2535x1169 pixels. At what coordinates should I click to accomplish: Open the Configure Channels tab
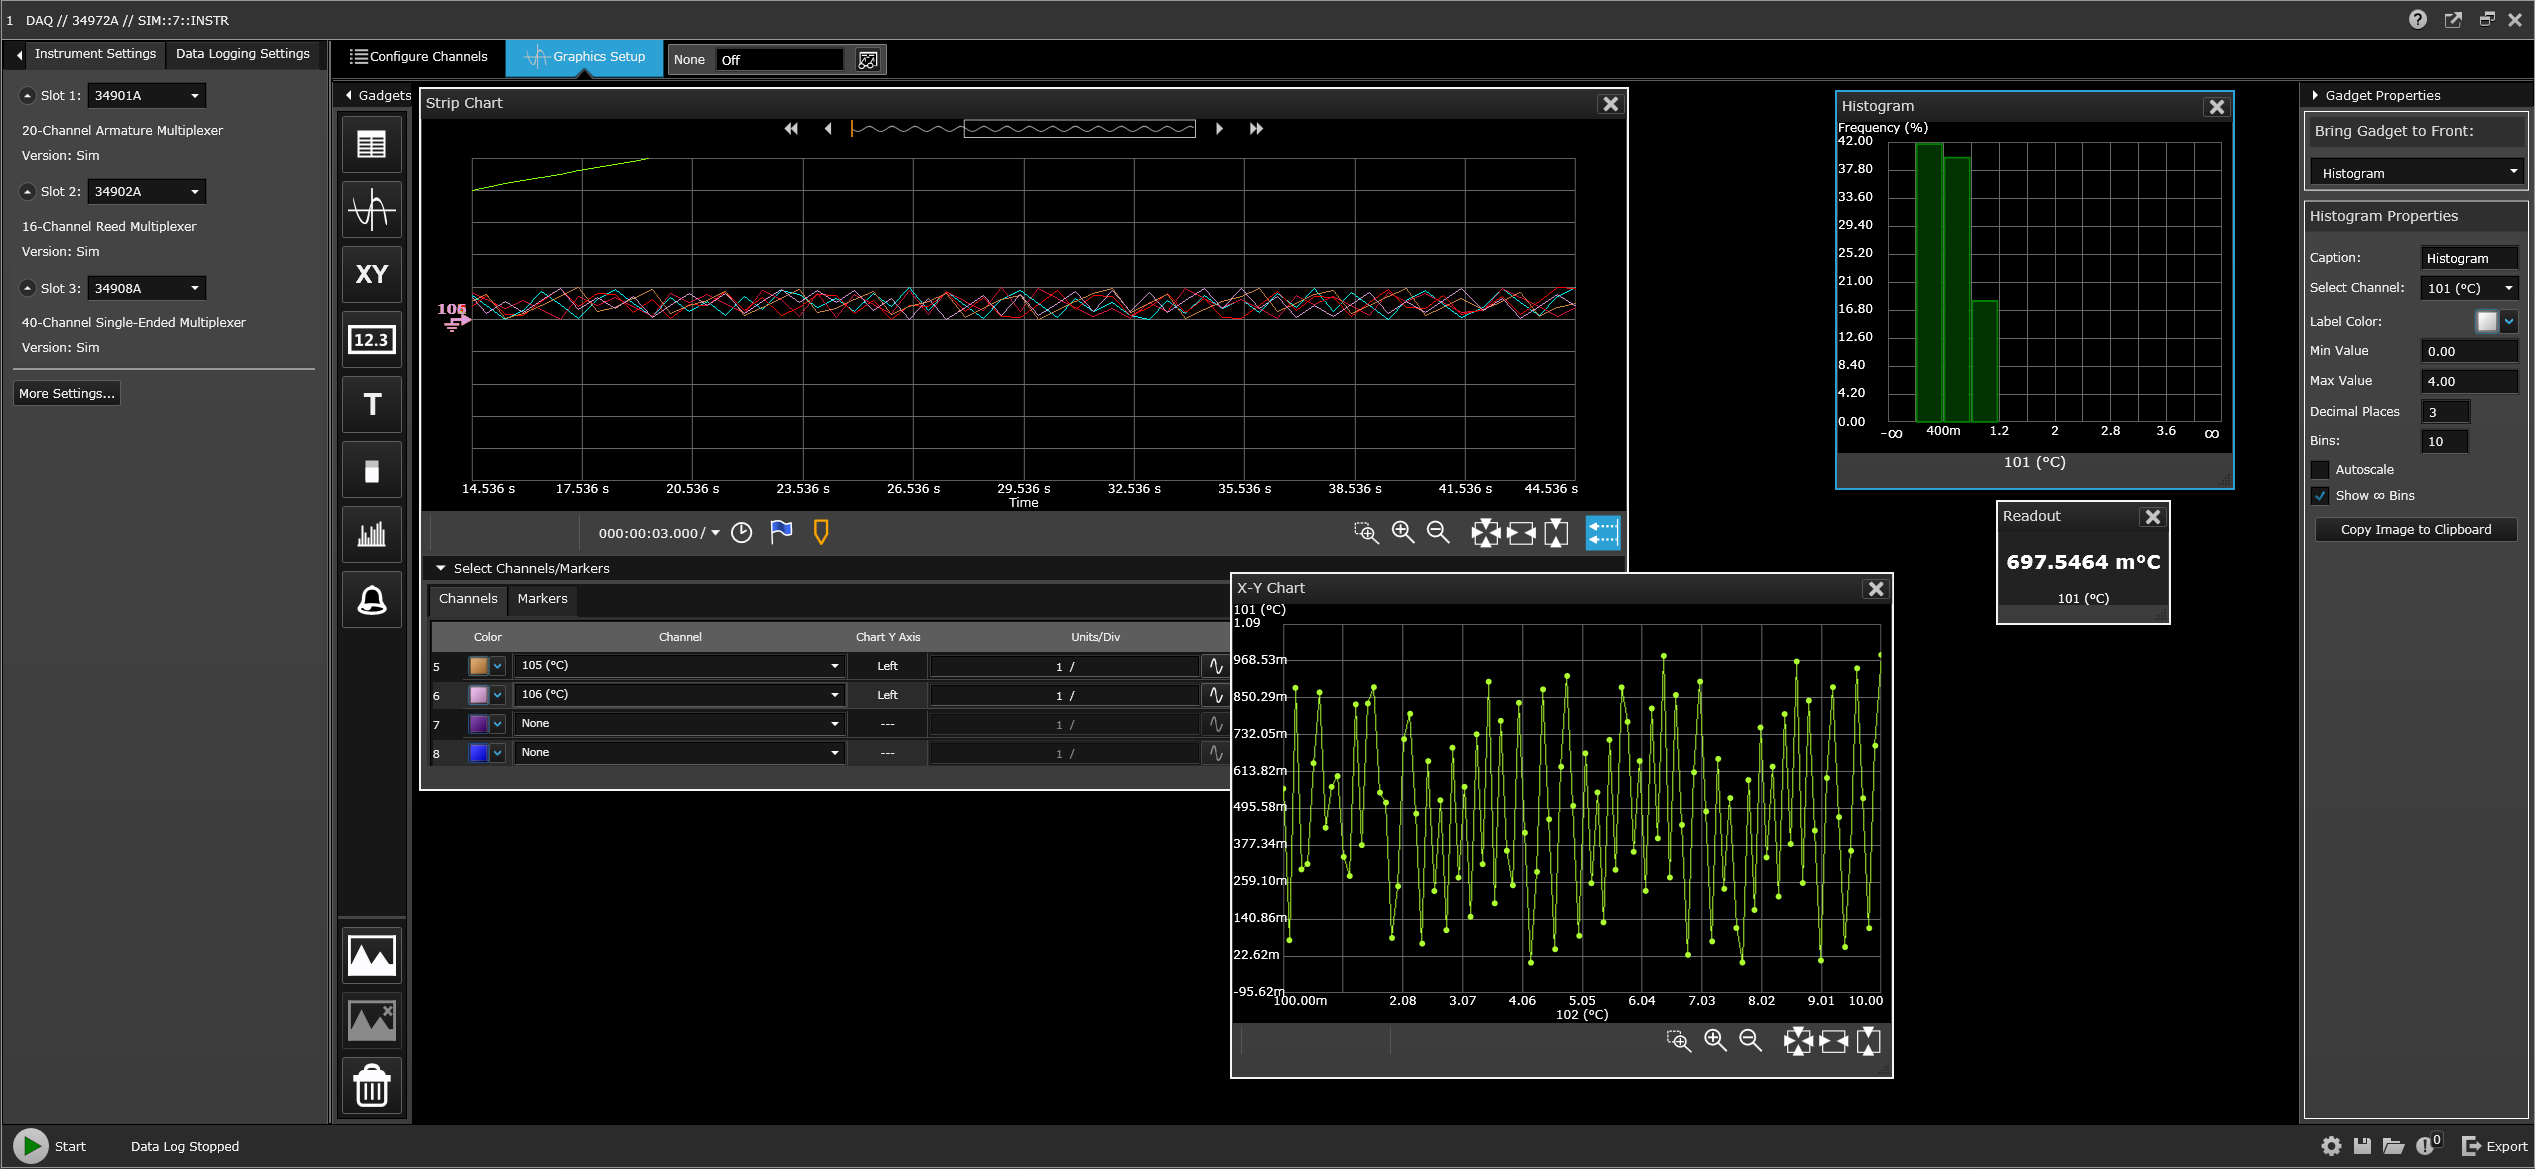click(418, 57)
